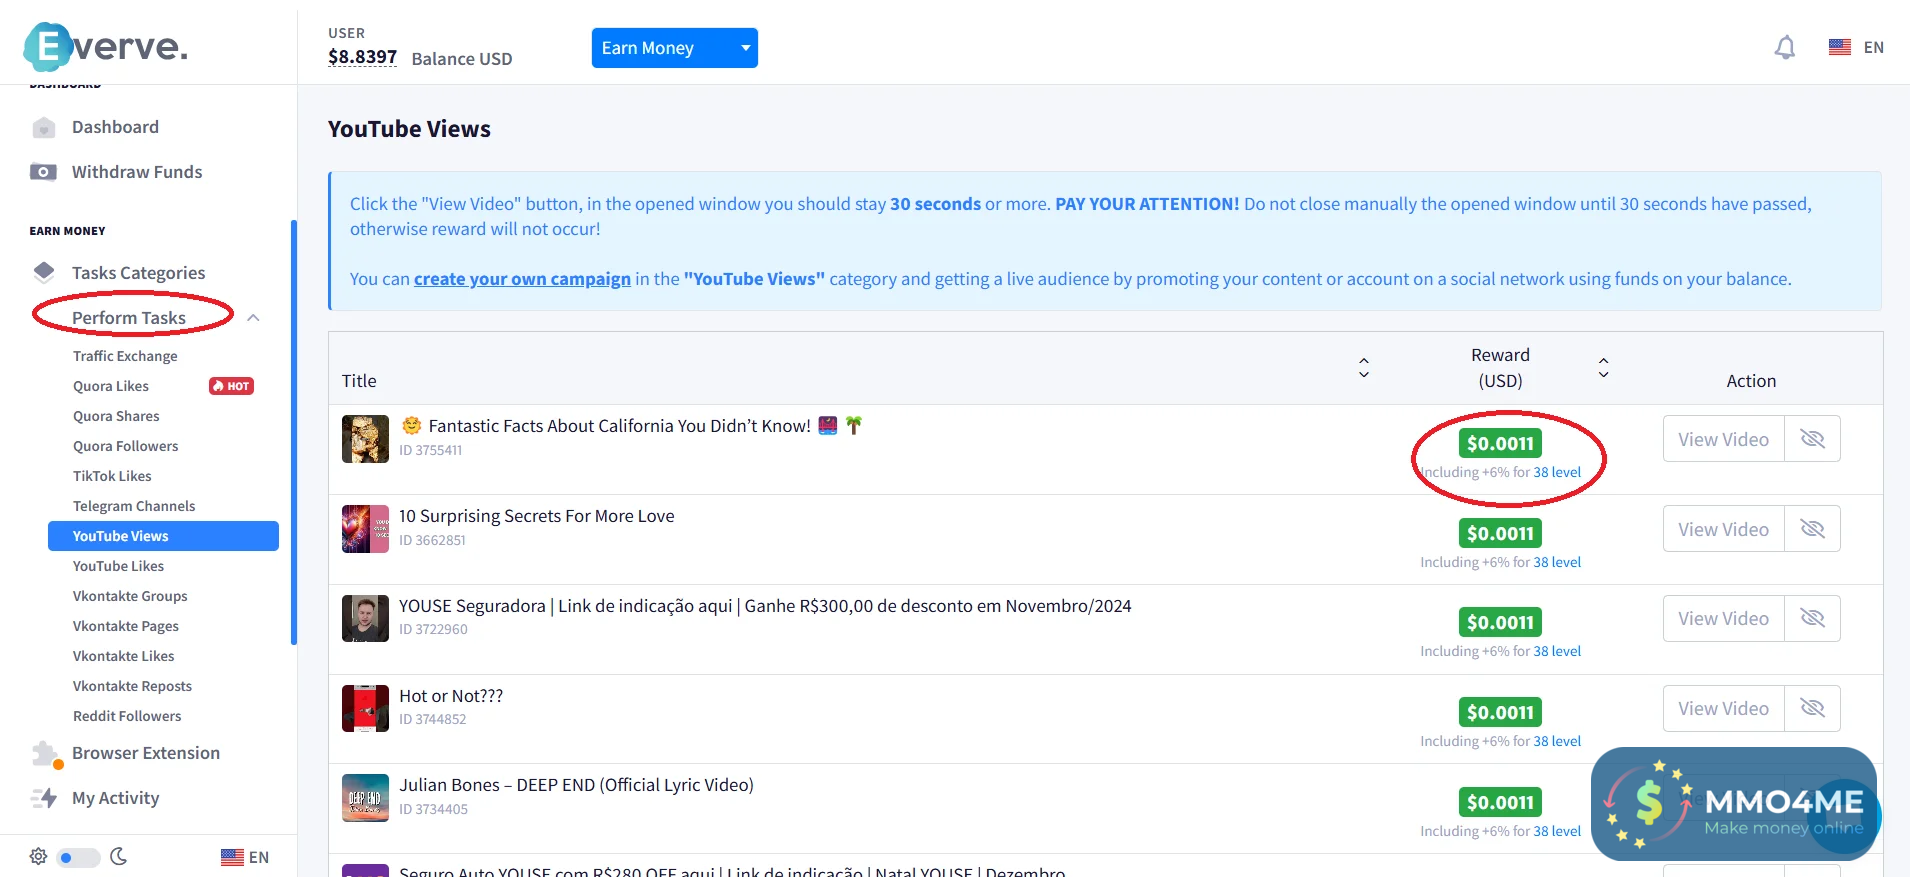
Task: Click the Julian Bones video thumbnail
Action: [365, 798]
